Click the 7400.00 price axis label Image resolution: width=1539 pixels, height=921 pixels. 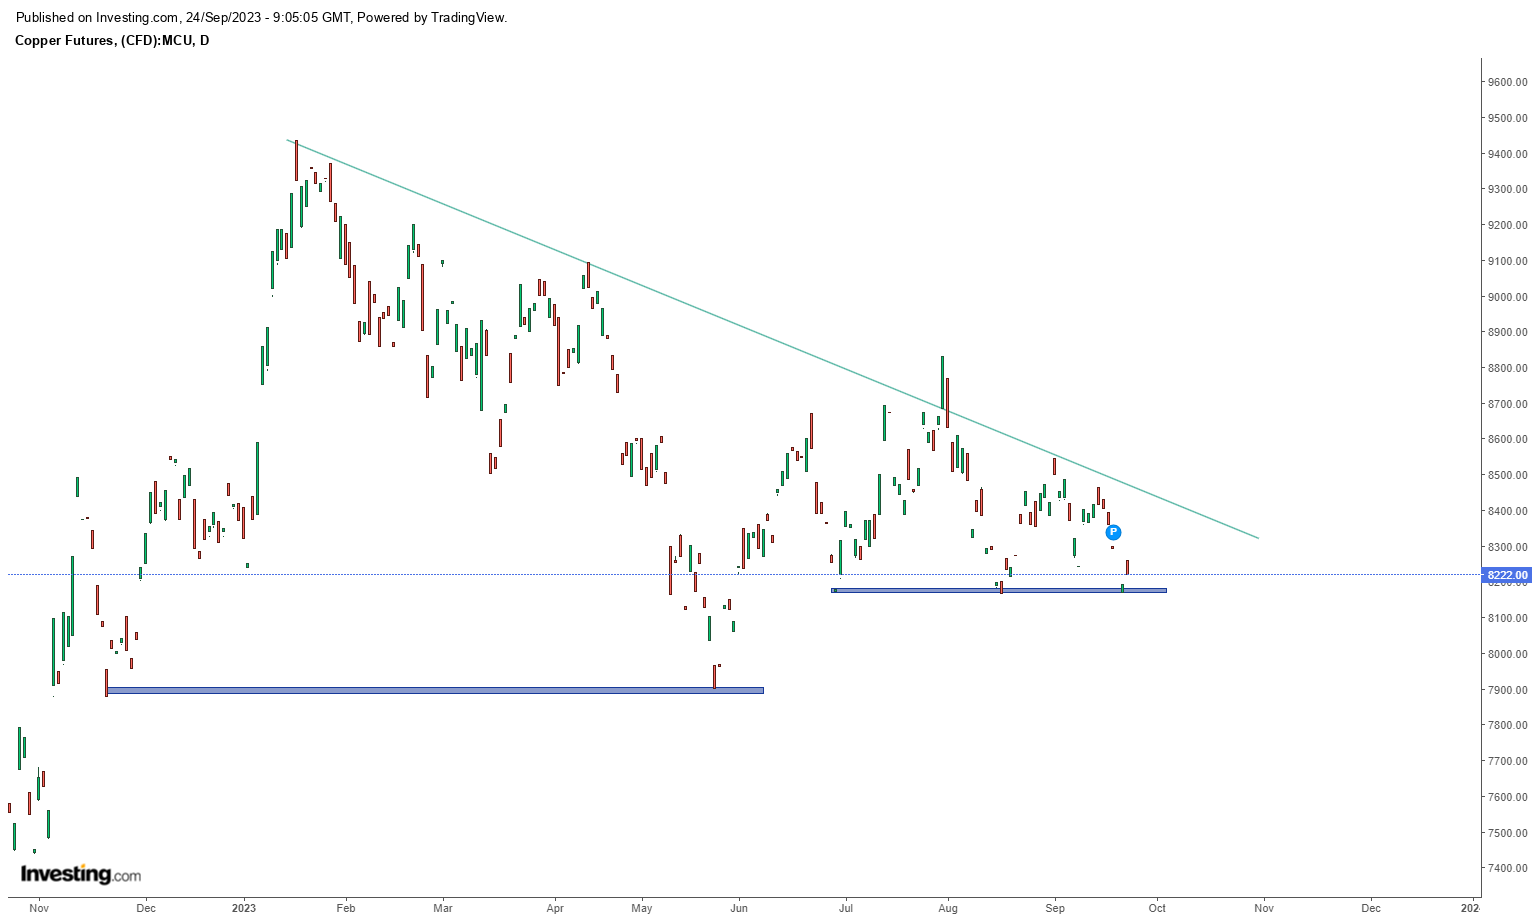[1507, 868]
